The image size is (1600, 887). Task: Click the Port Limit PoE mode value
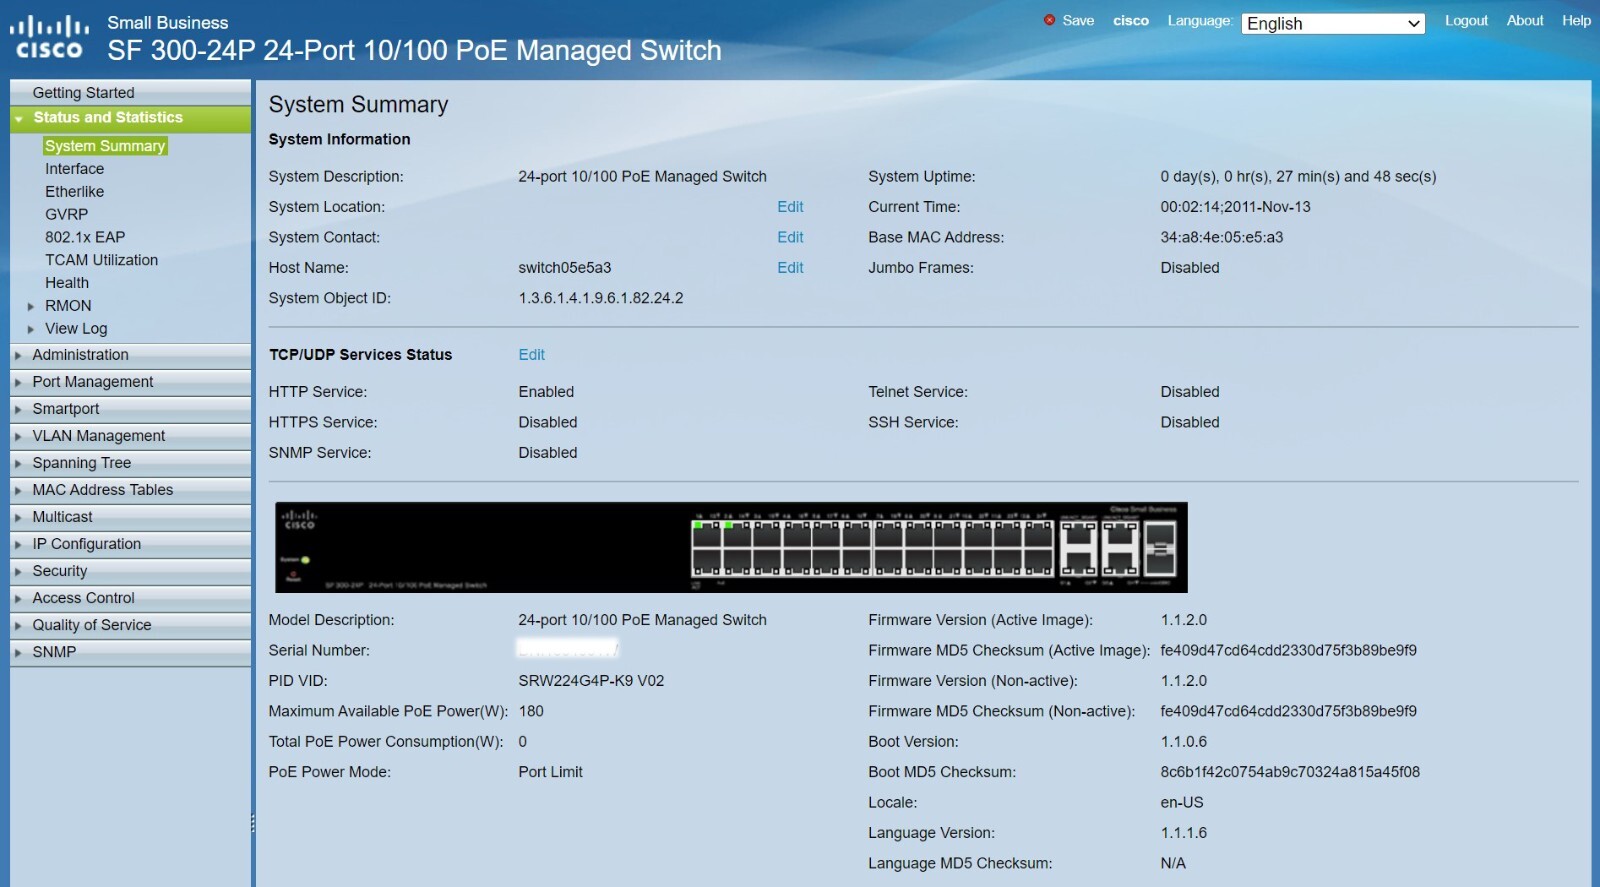click(550, 772)
